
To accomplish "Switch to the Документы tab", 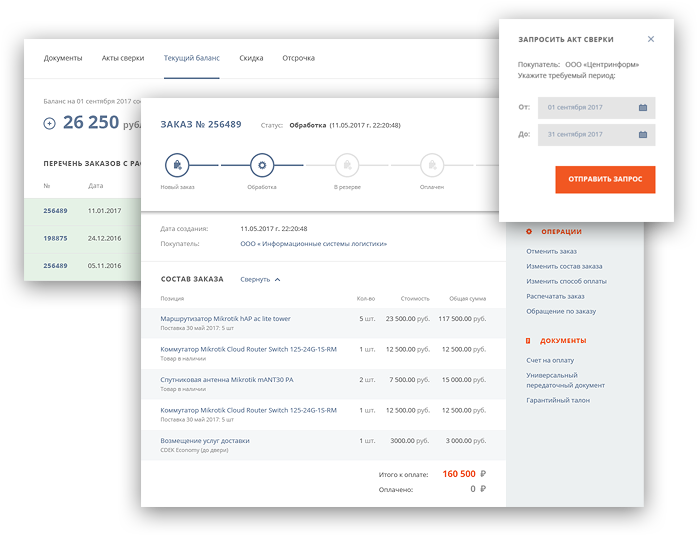I will click(63, 58).
